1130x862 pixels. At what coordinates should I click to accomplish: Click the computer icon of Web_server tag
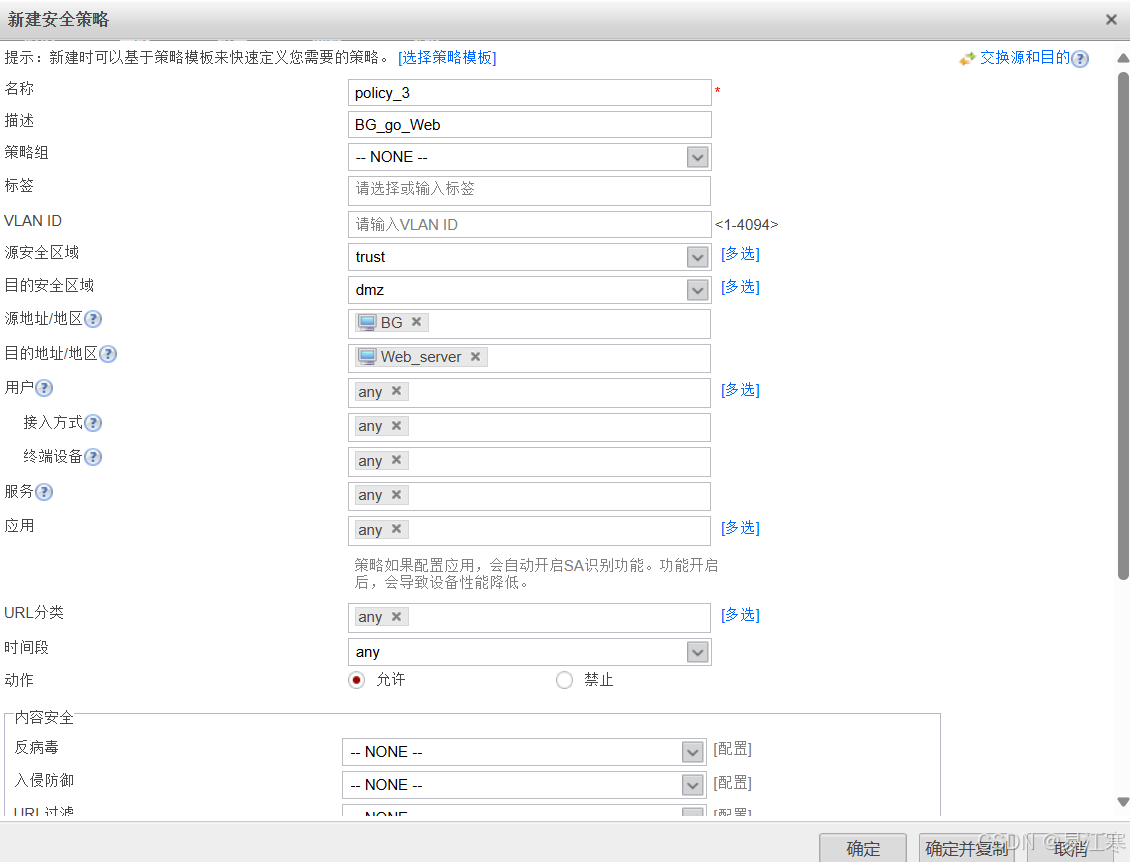pyautogui.click(x=368, y=357)
